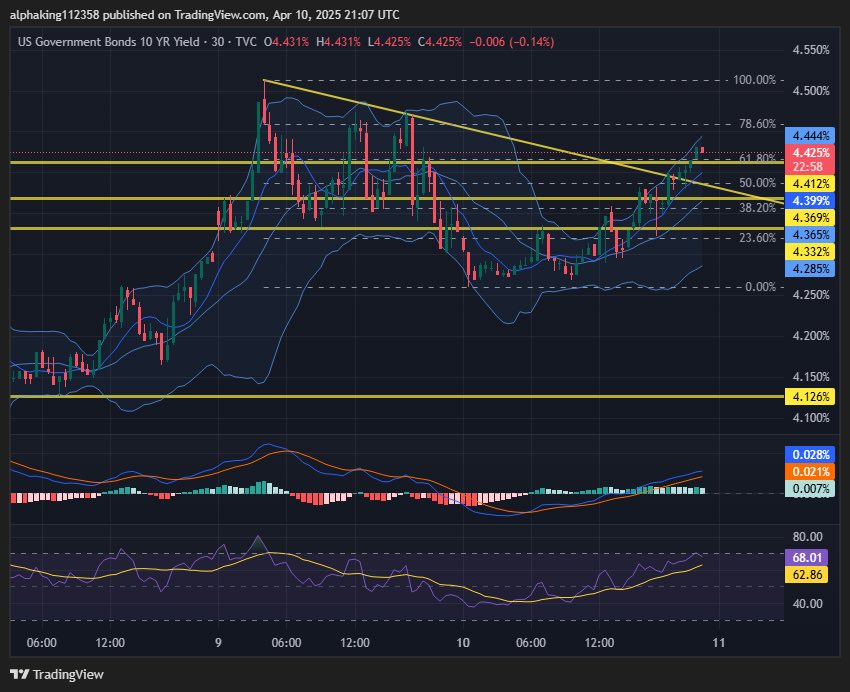Click the 4.100% price axis label
Screen dimensions: 850x692
point(810,418)
